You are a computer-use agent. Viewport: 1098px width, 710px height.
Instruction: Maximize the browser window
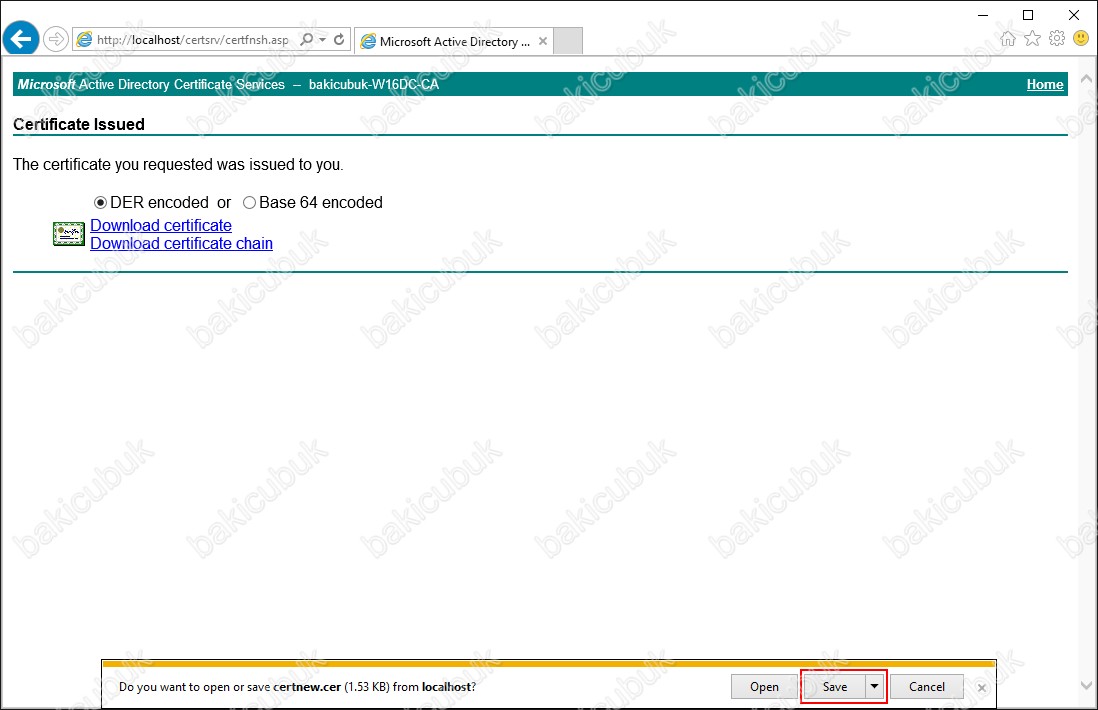[x=1028, y=15]
